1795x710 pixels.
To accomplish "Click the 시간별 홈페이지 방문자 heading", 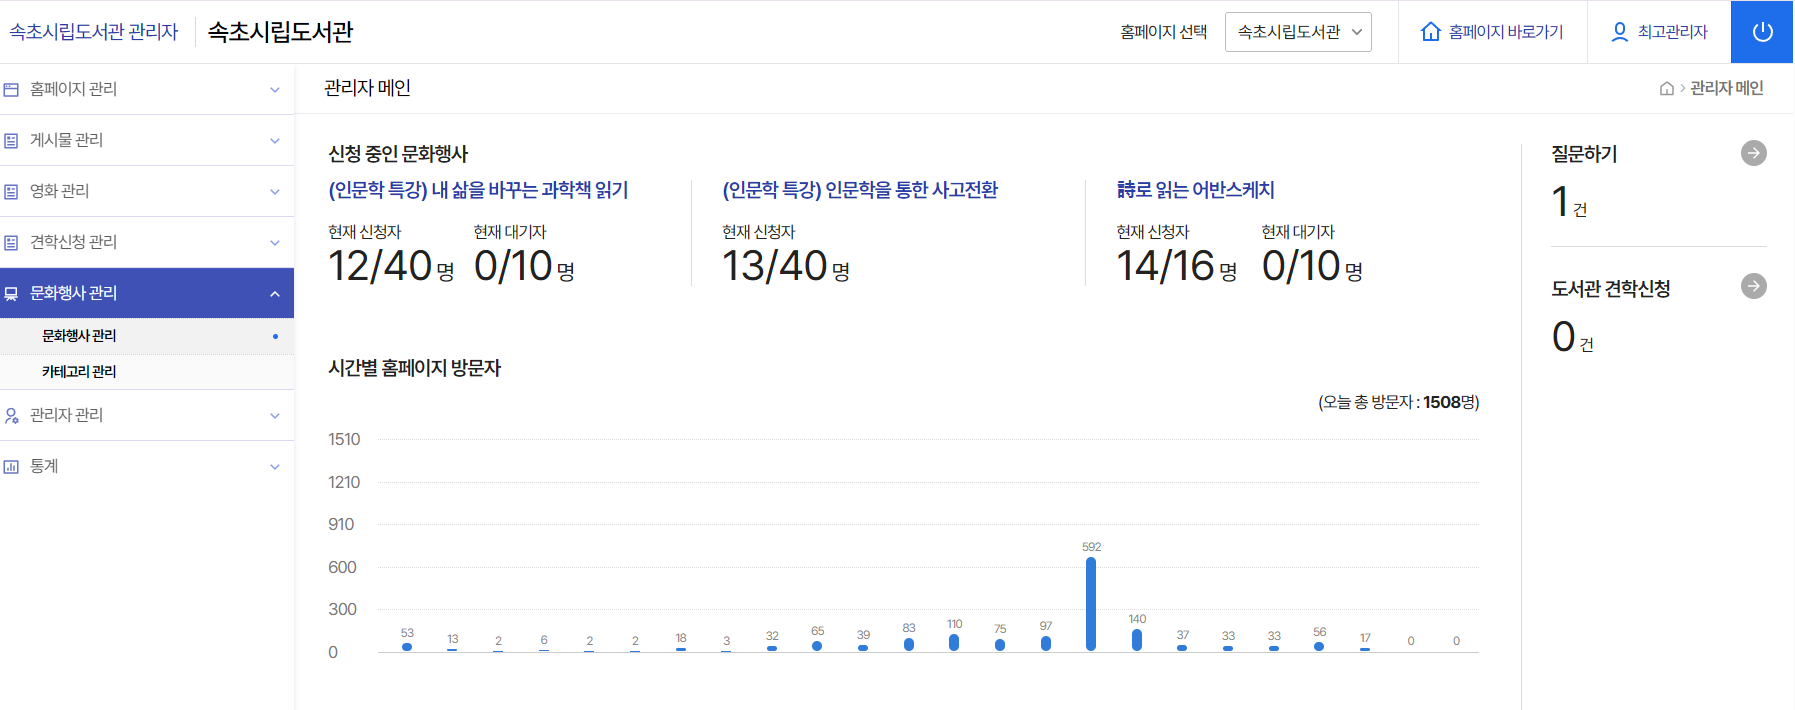I will point(415,368).
